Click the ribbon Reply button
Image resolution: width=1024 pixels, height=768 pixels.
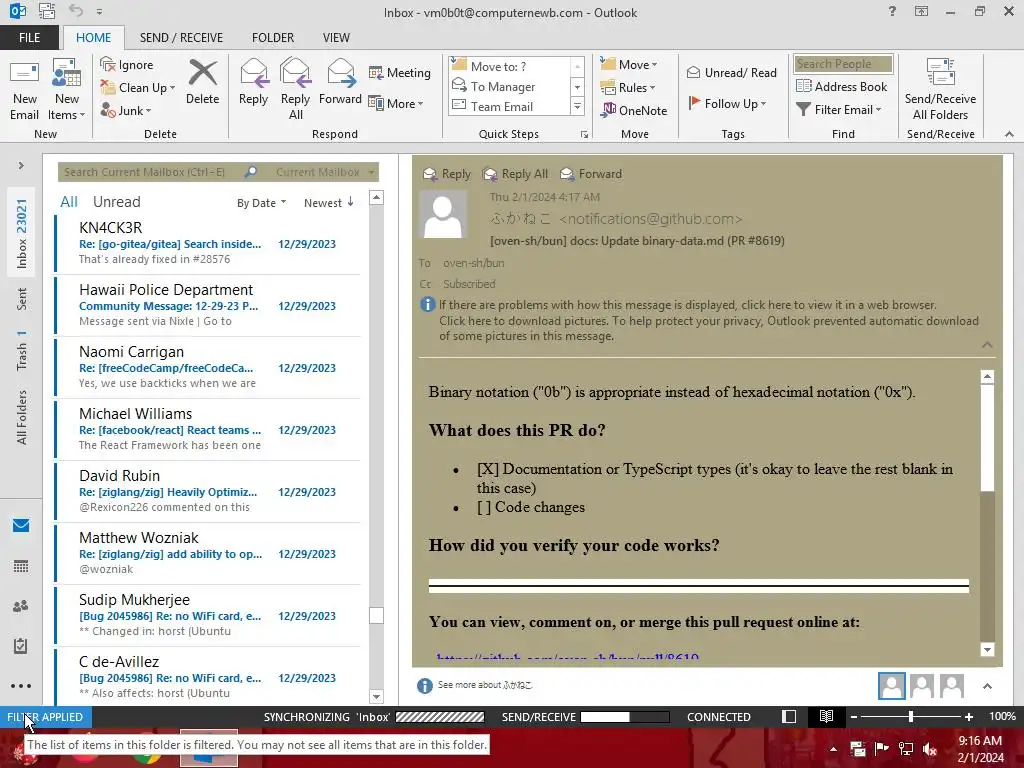click(x=253, y=82)
